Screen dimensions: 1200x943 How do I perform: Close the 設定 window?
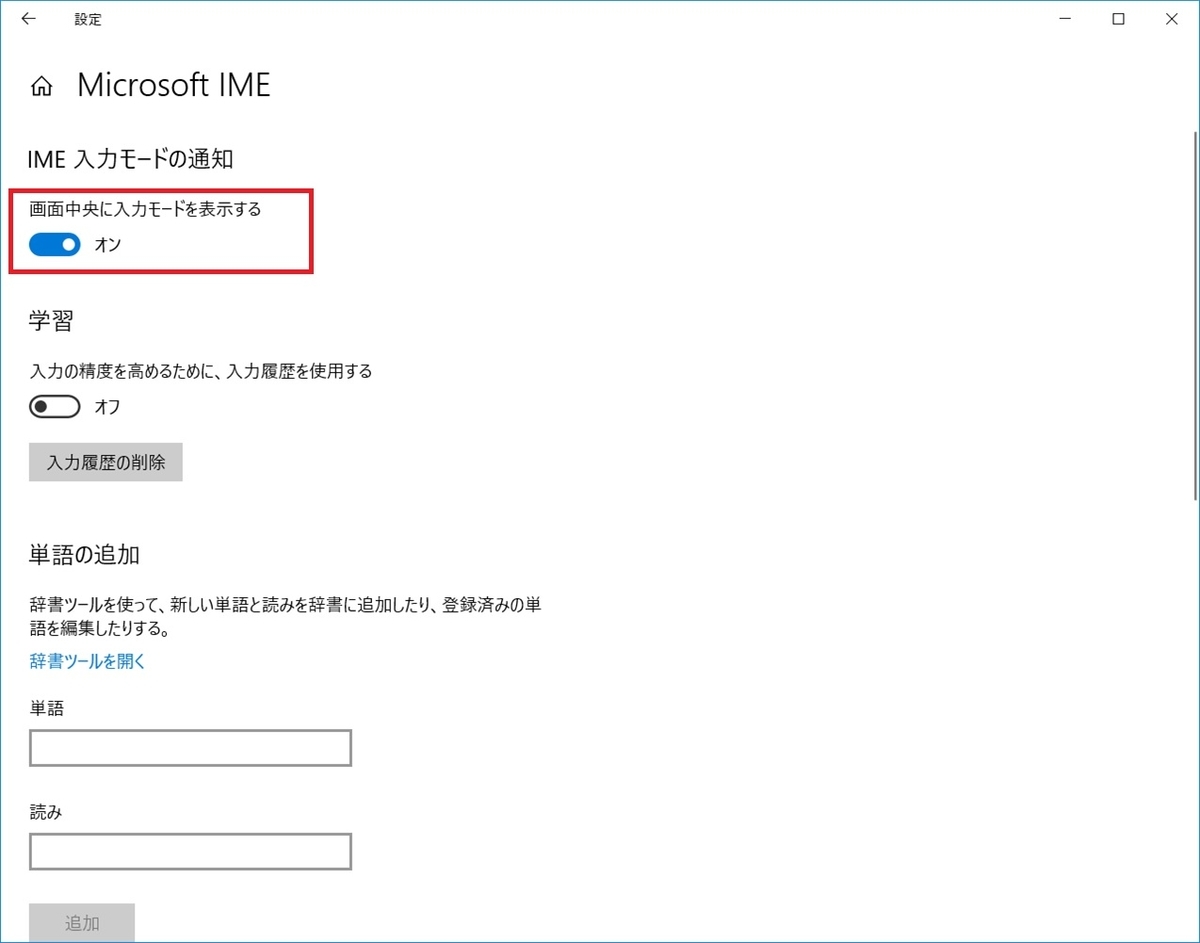pyautogui.click(x=1172, y=19)
